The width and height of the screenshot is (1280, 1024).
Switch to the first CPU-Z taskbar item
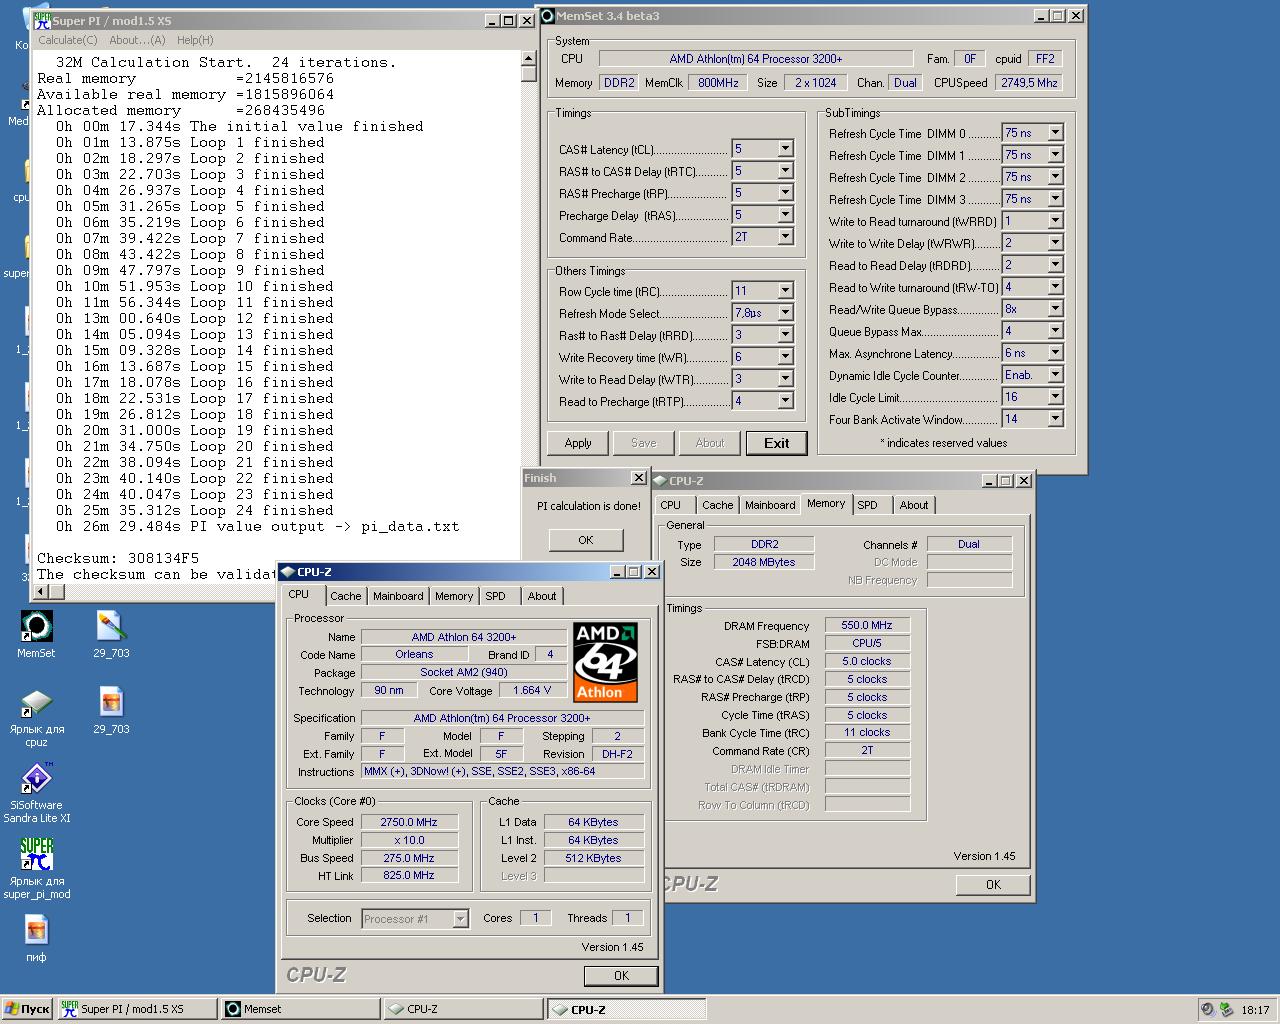pyautogui.click(x=463, y=1009)
